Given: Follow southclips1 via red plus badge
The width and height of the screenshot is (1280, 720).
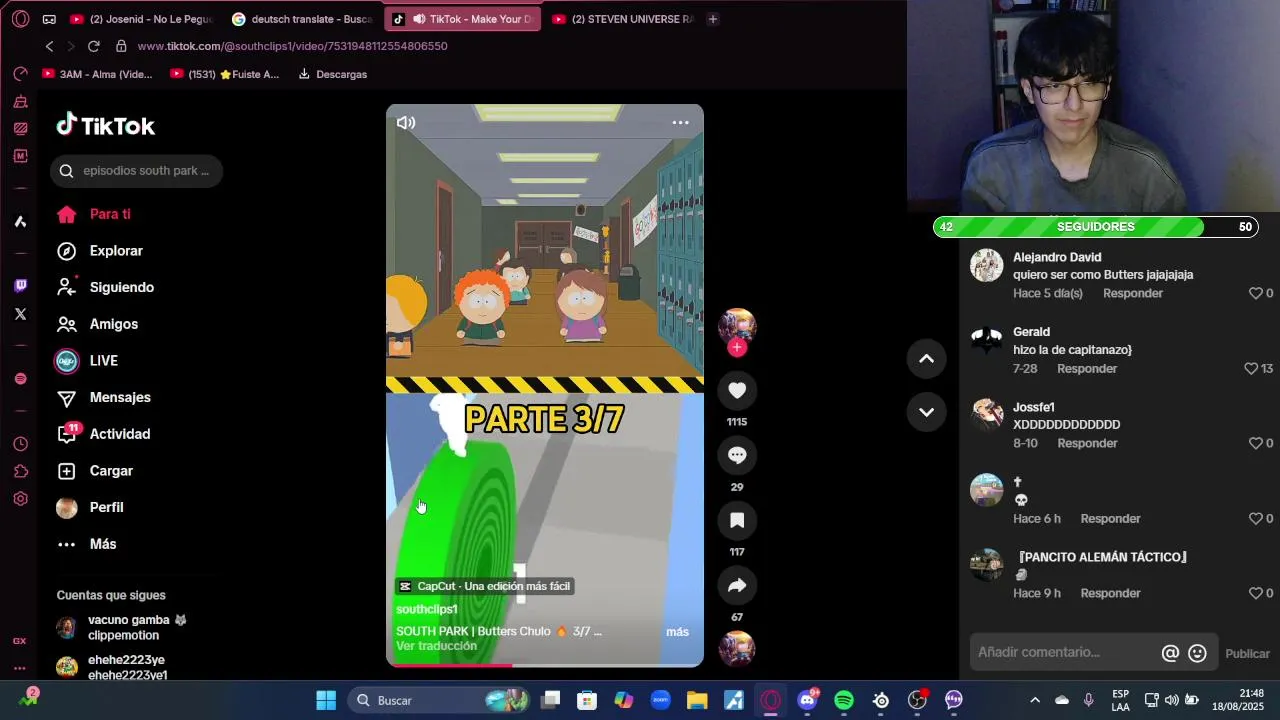Looking at the screenshot, I should [x=737, y=347].
